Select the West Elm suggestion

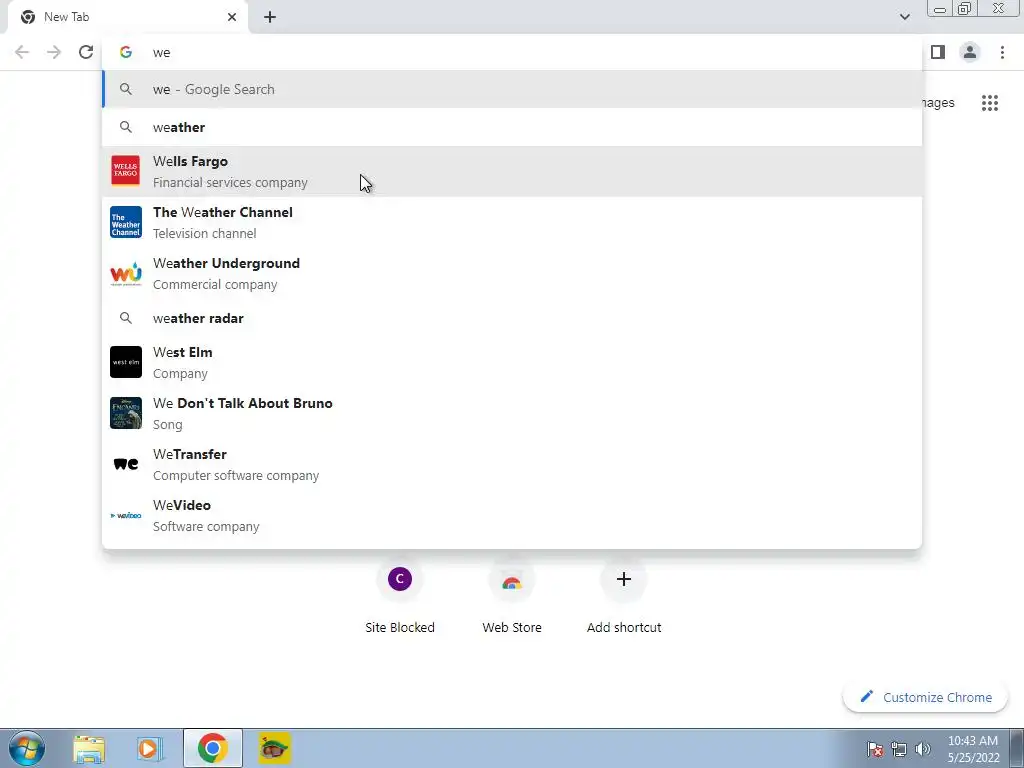512,362
